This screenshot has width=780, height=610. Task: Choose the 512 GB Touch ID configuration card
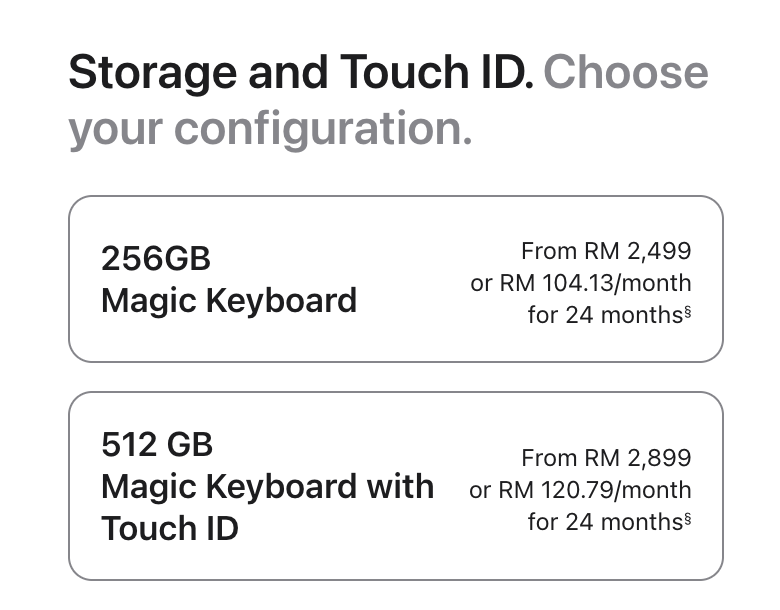[395, 485]
